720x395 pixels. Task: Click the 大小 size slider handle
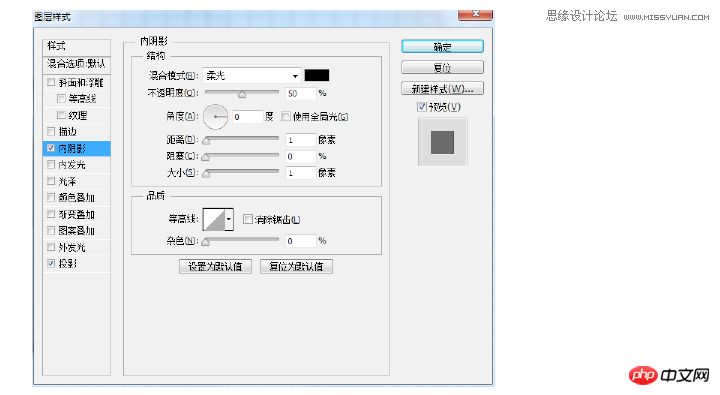click(x=206, y=174)
